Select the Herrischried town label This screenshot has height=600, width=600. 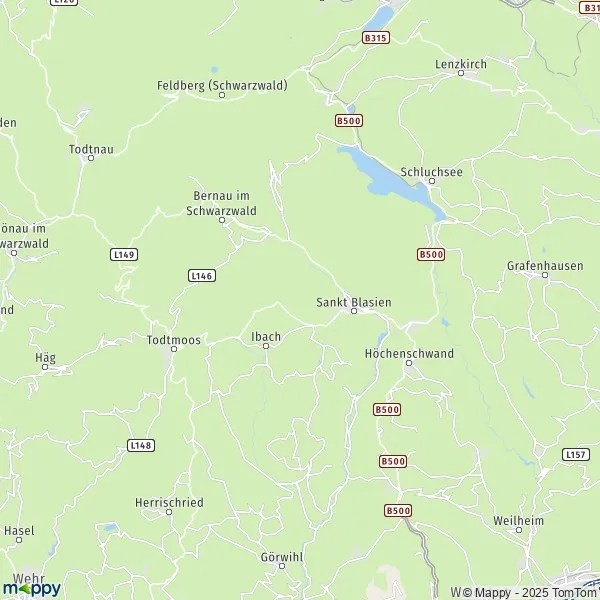[x=169, y=502]
